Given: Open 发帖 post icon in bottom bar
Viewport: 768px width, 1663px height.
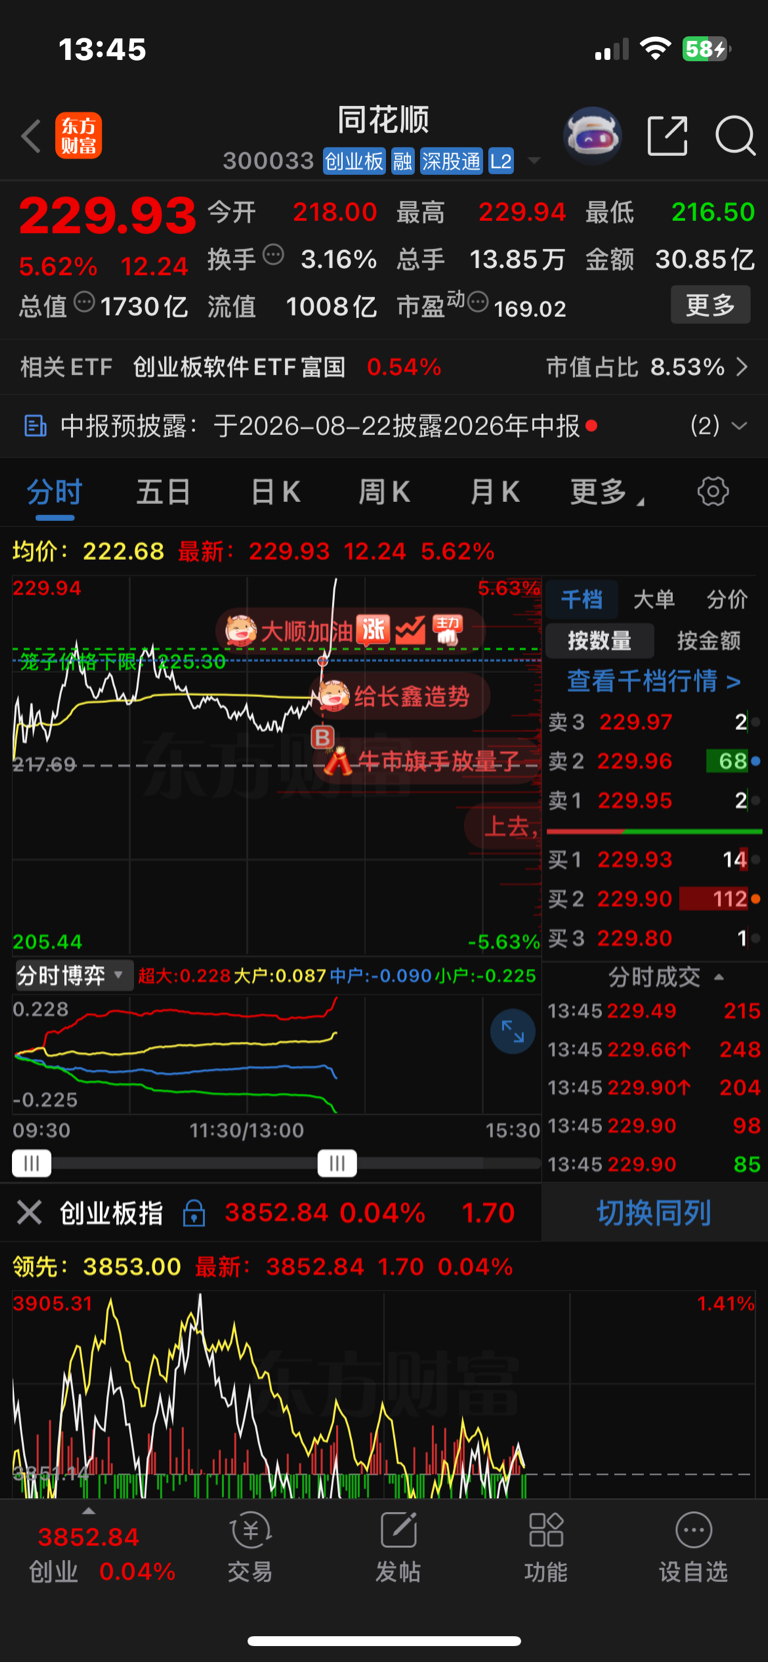Looking at the screenshot, I should pos(398,1548).
